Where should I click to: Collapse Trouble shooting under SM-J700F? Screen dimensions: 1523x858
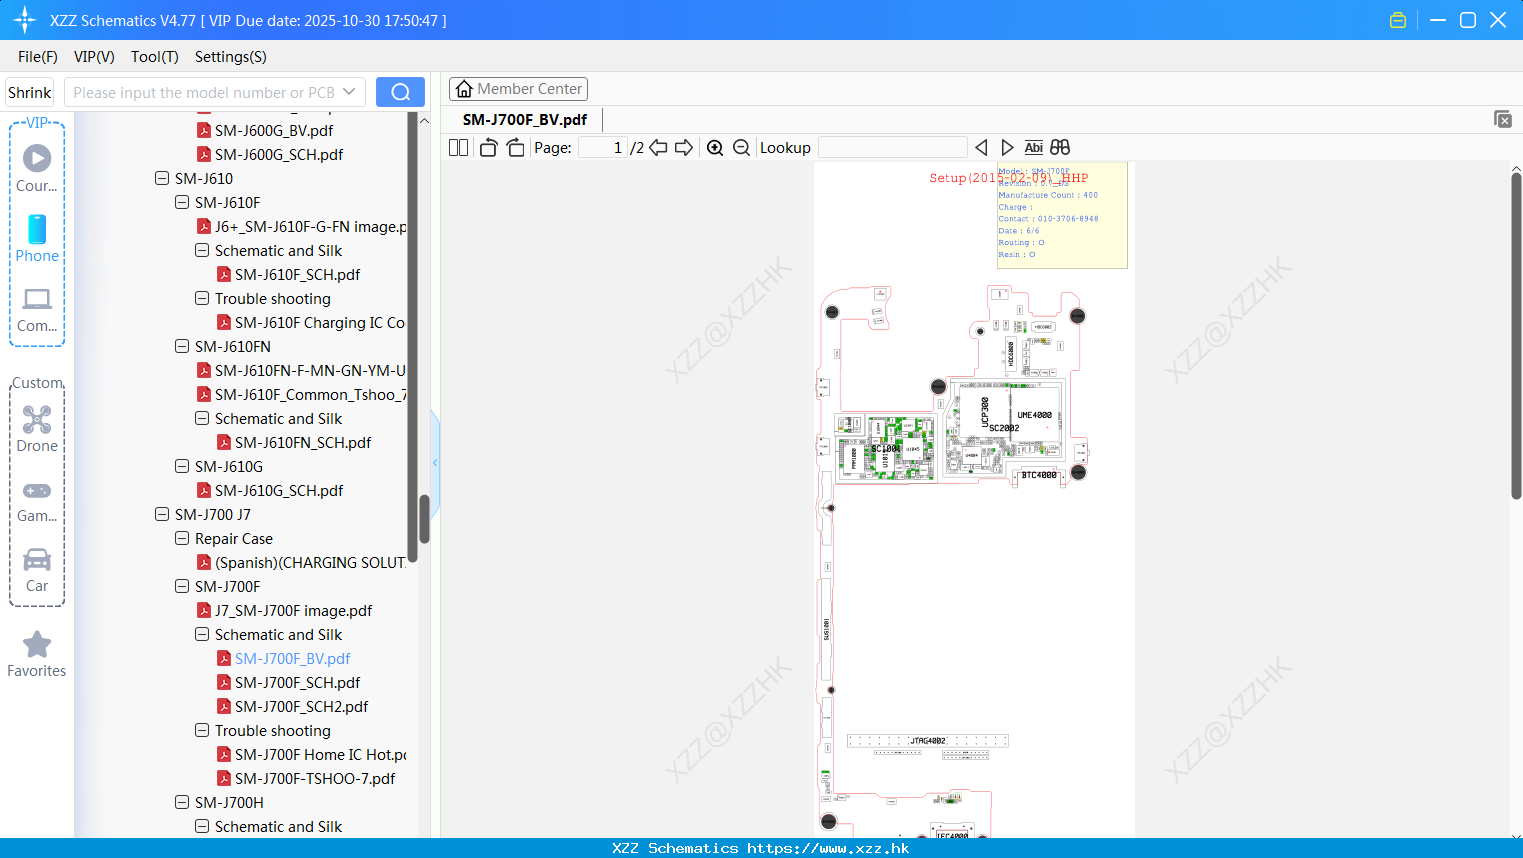click(202, 730)
